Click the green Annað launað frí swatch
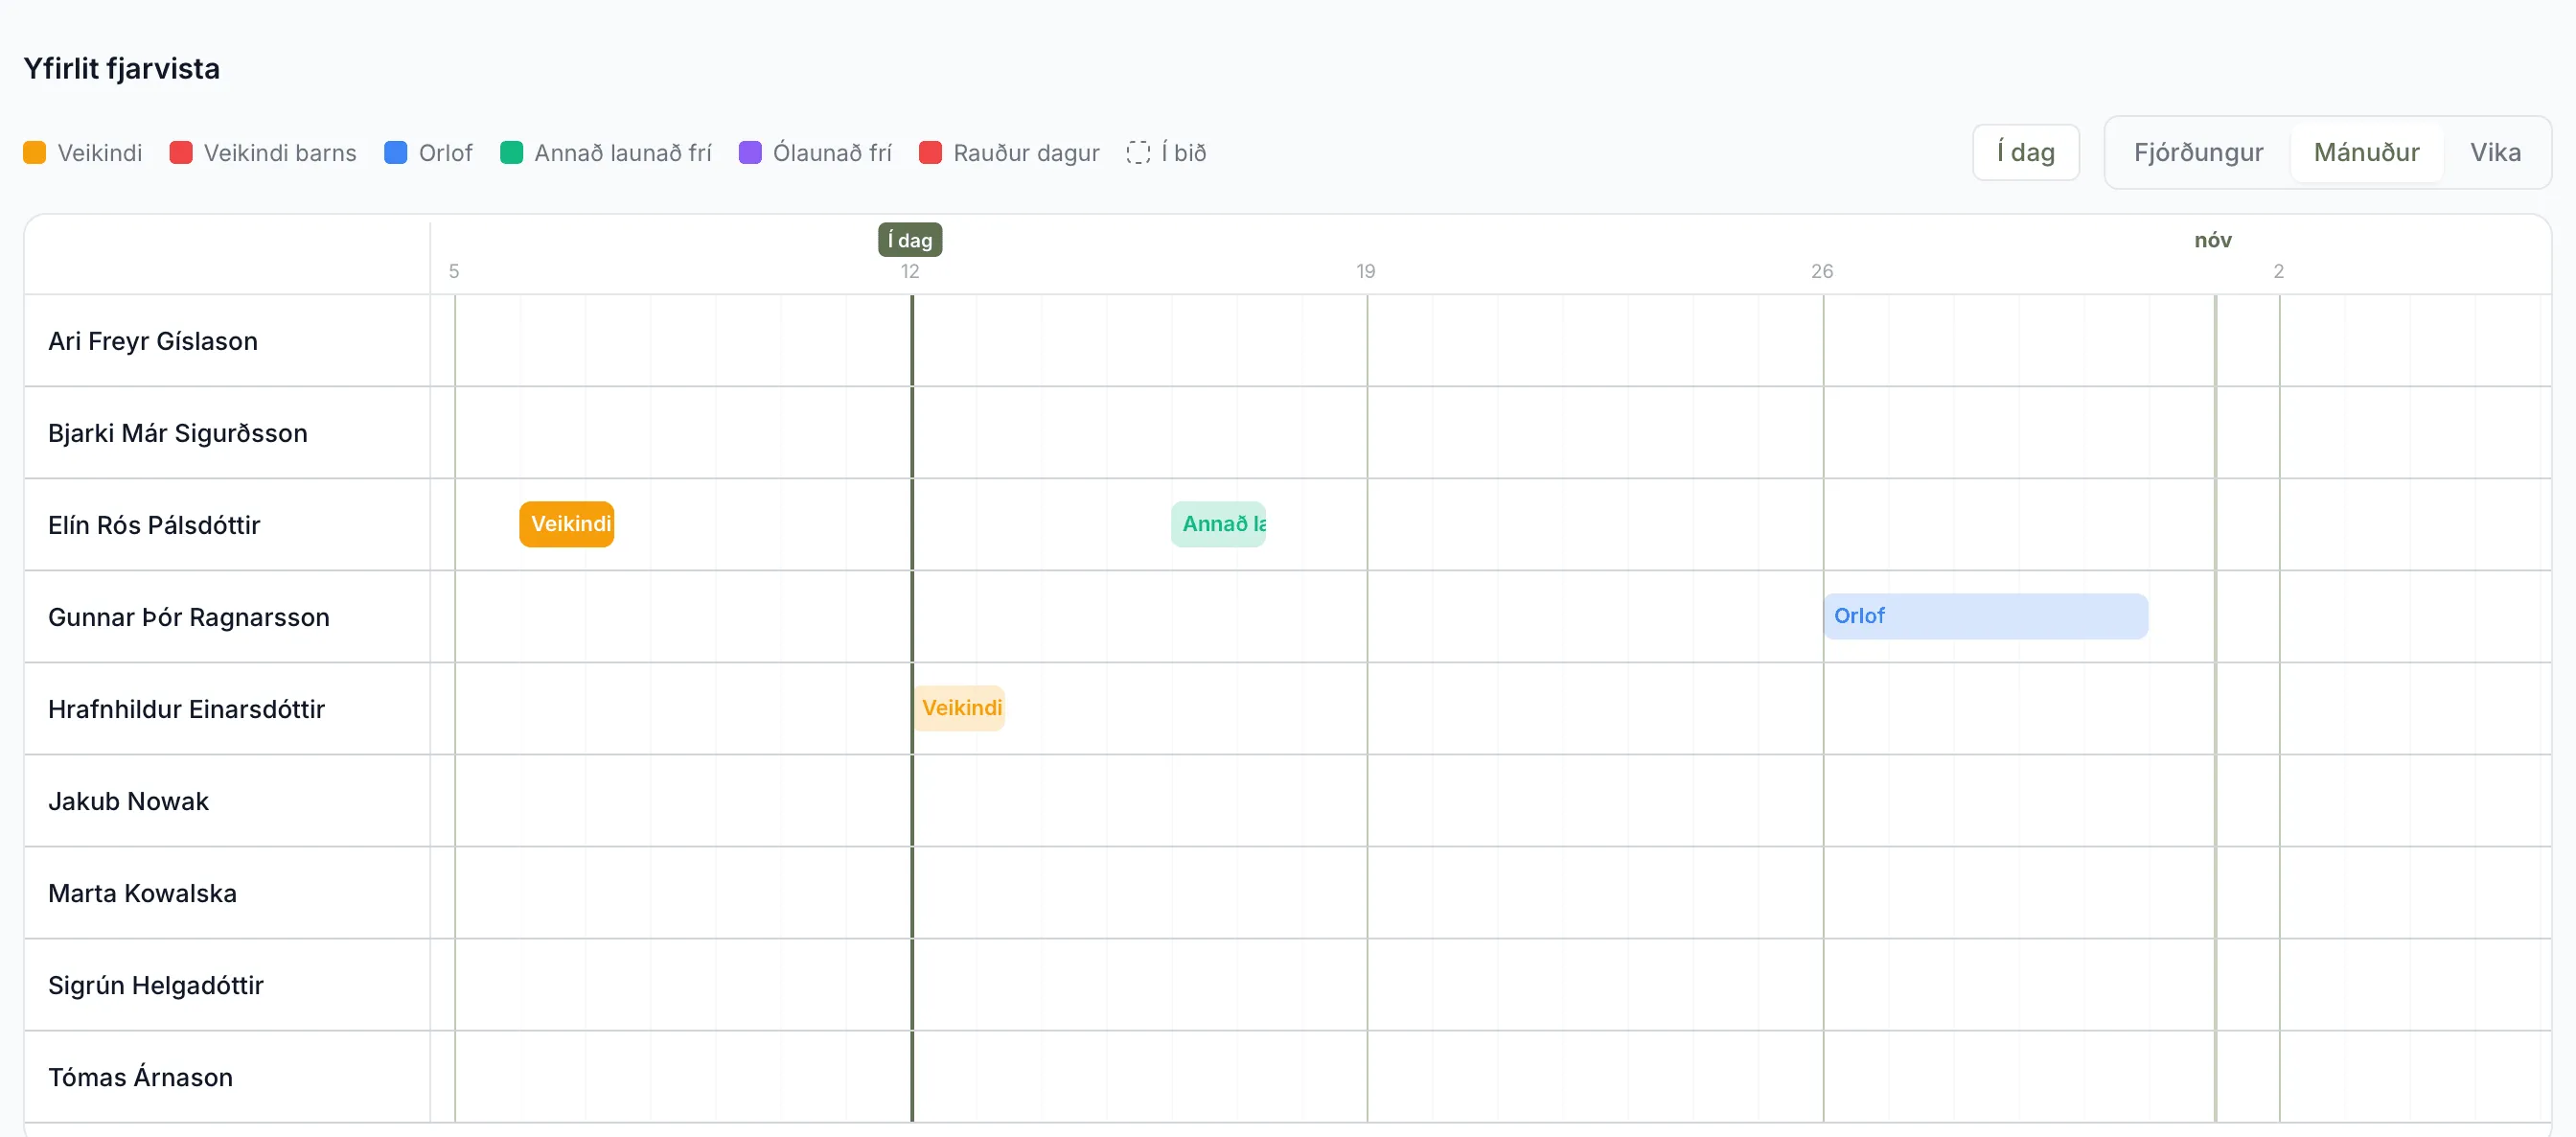This screenshot has height=1137, width=2576. point(511,152)
